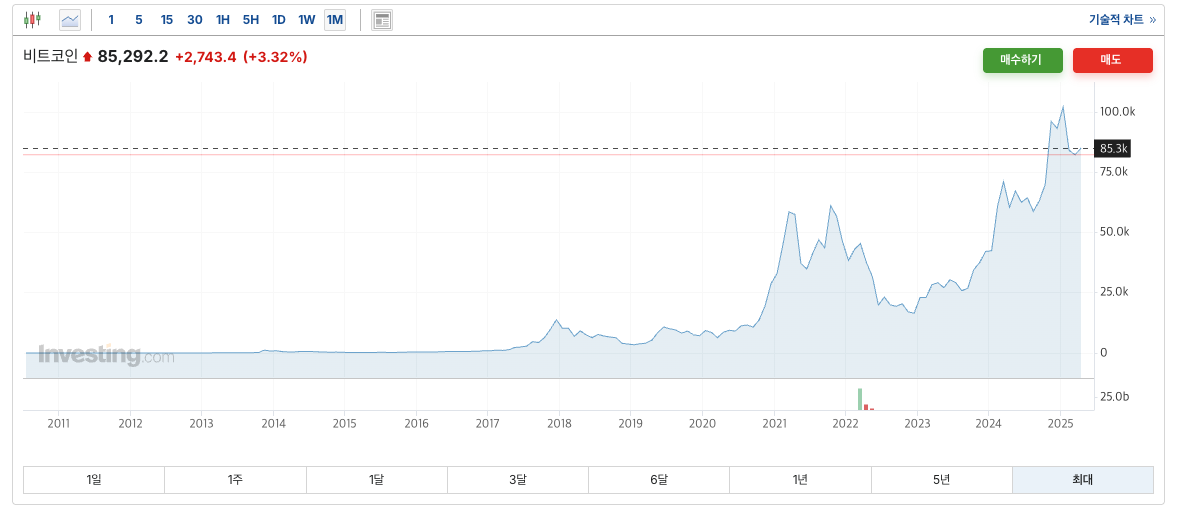Click the red up-arrow price indicator
Viewport: 1182px width, 517px height.
87,57
